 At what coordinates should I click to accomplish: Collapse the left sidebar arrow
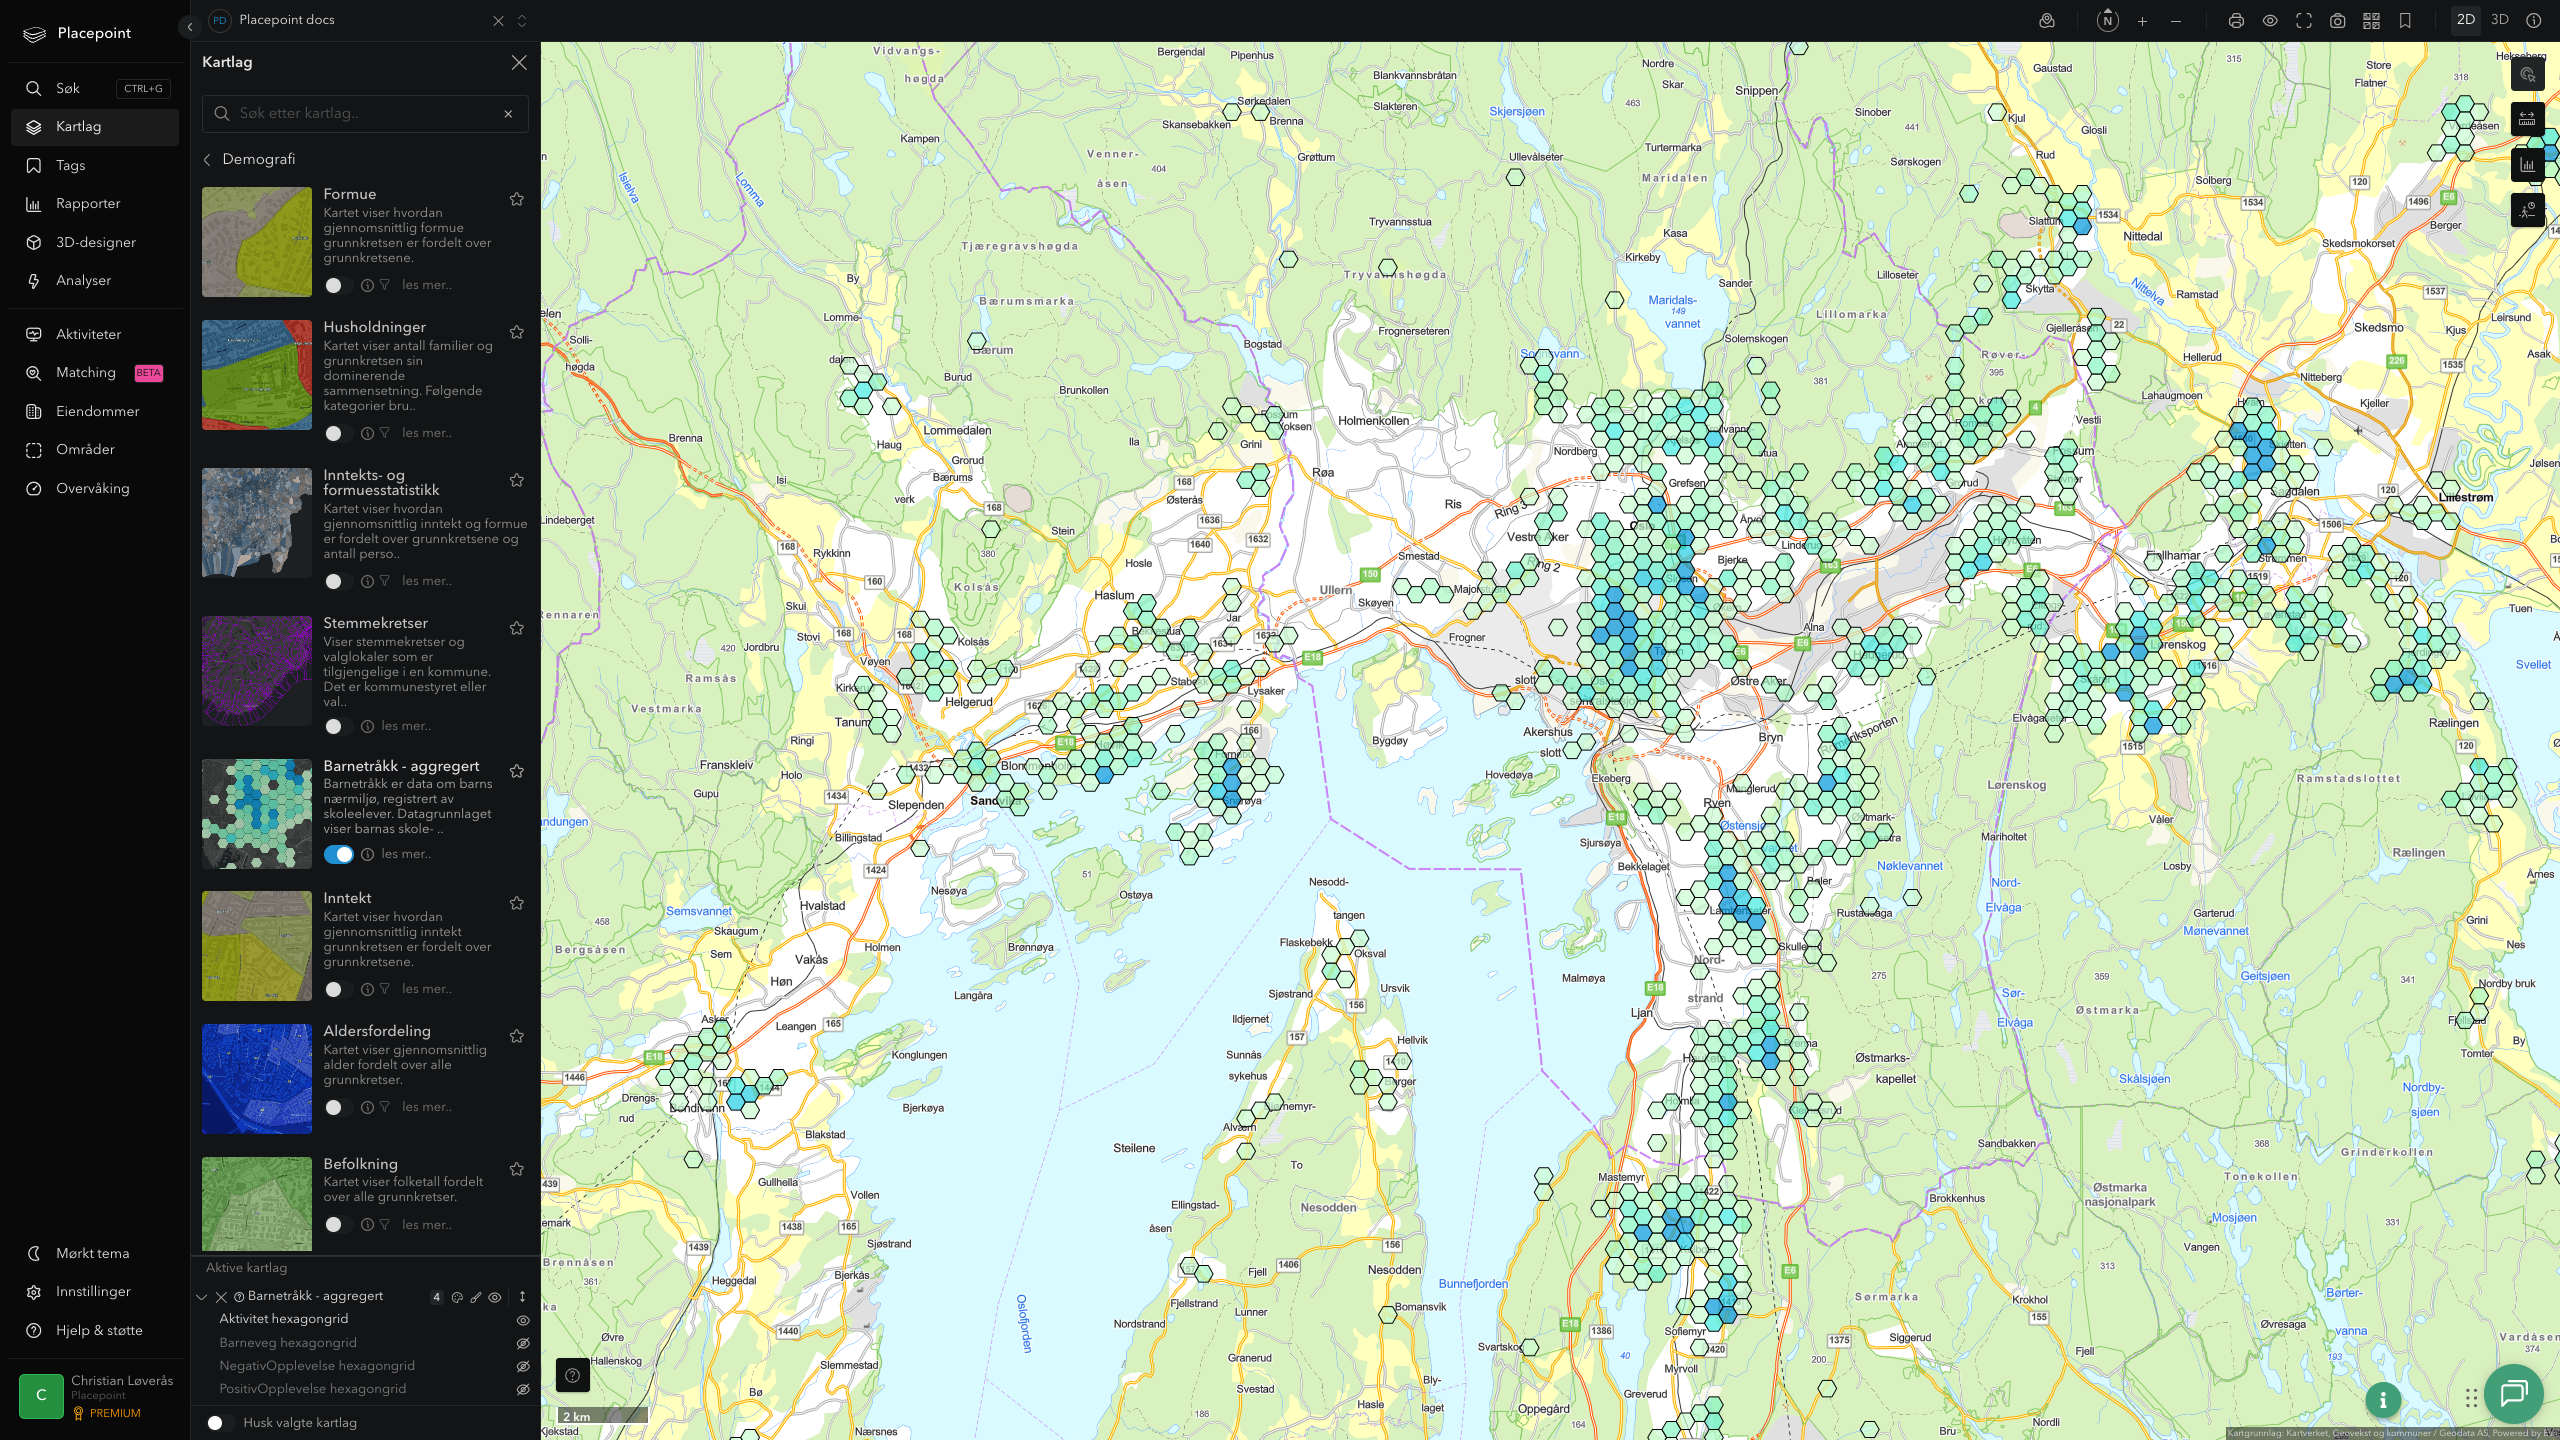(x=190, y=27)
